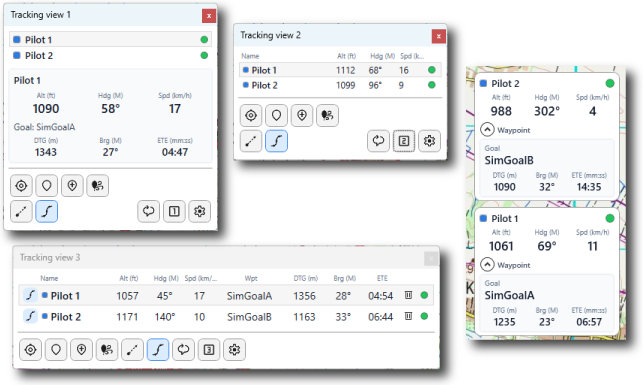The width and height of the screenshot is (643, 385).
Task: Select Pilot 1 row in Tracking view 1 list
Action: [110, 39]
